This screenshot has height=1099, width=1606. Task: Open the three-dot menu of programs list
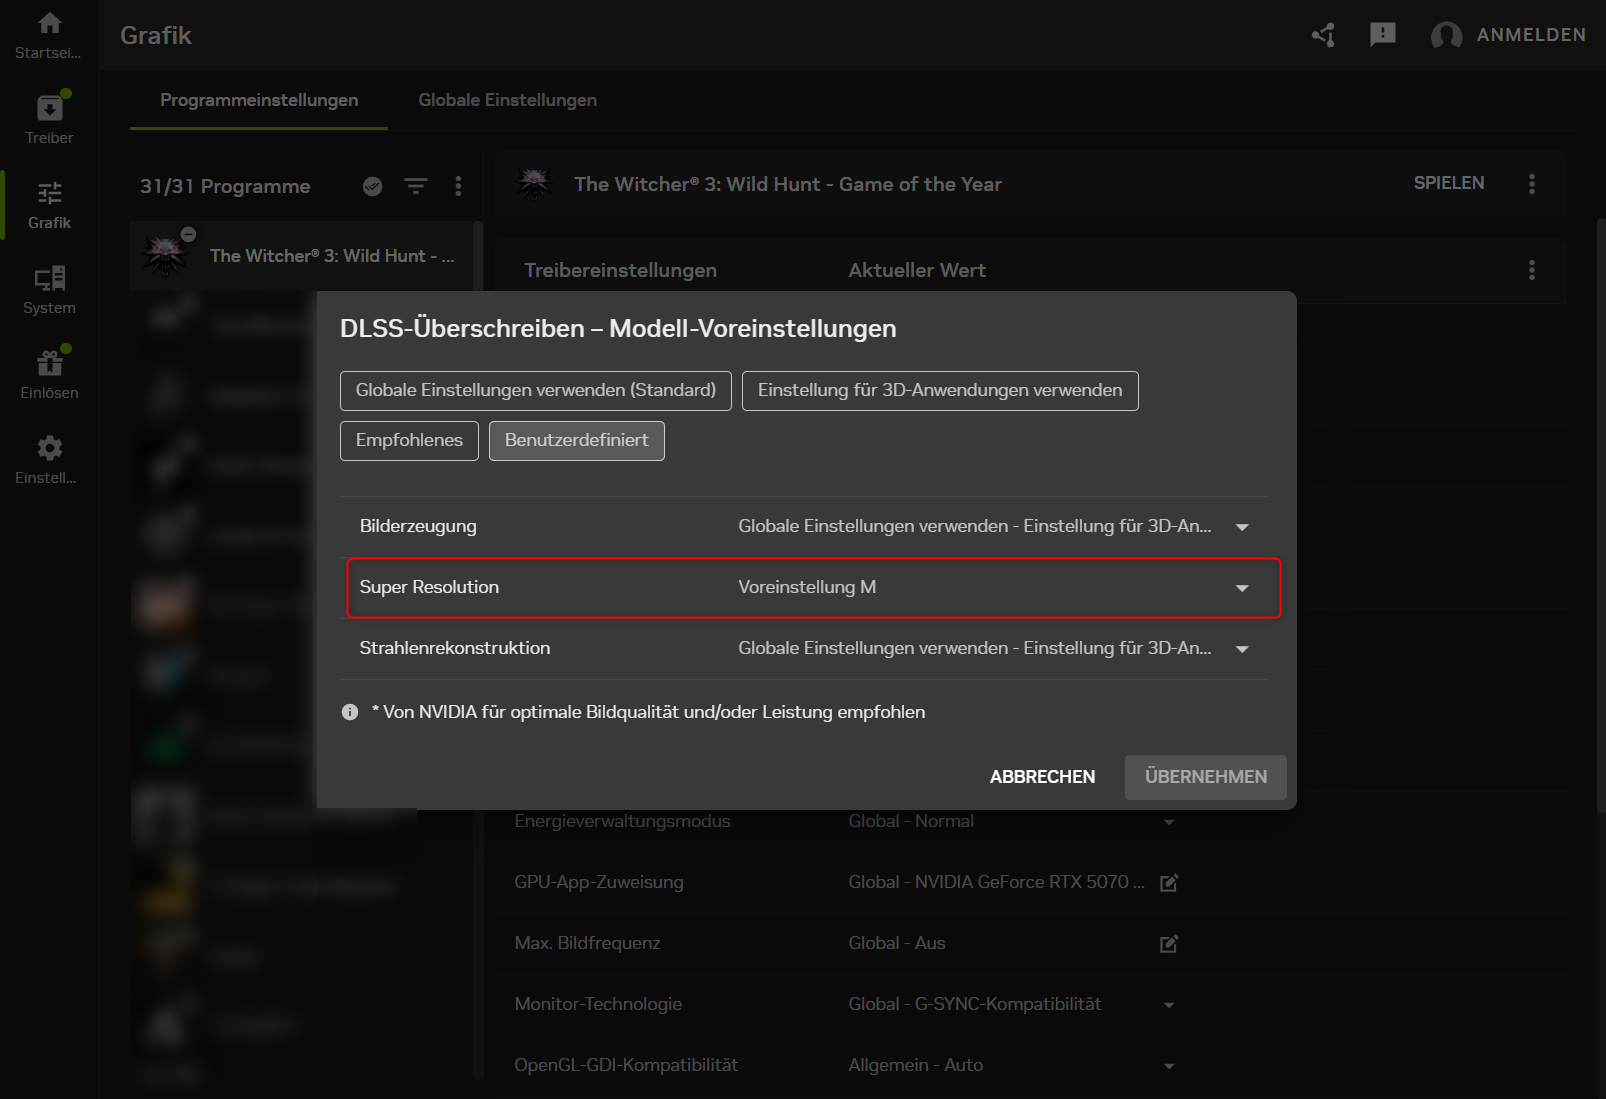pos(458,186)
